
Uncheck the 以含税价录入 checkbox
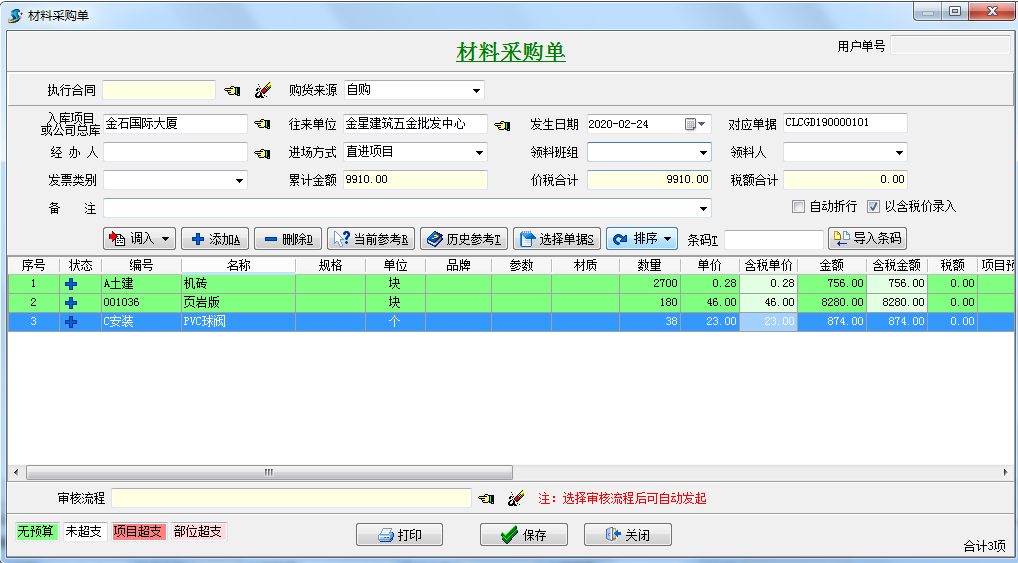[873, 207]
